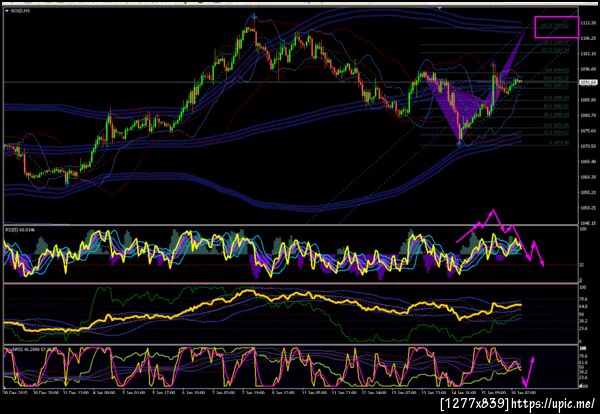Select the 13 Jan 07:00 time axis label

point(404,393)
